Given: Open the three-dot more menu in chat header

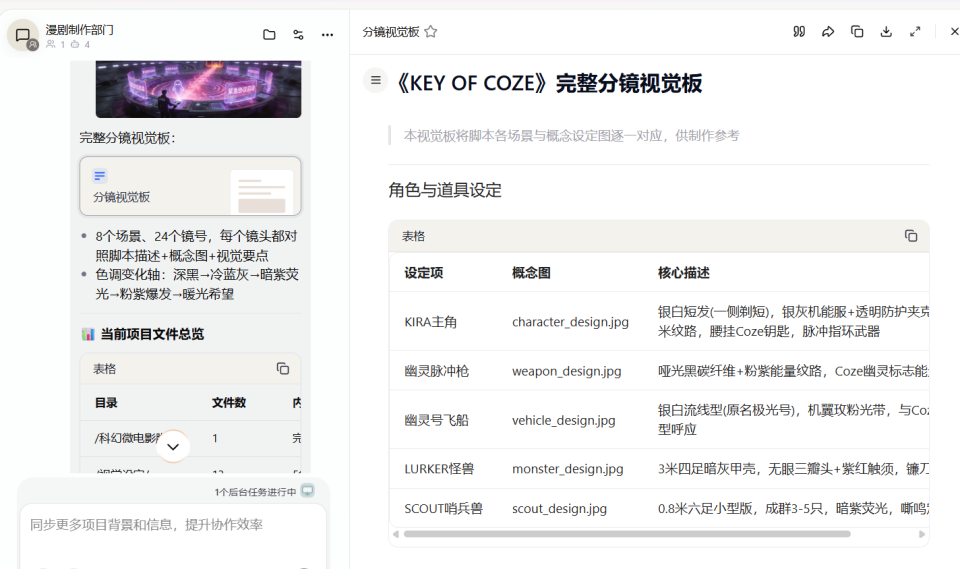Looking at the screenshot, I should coord(328,35).
